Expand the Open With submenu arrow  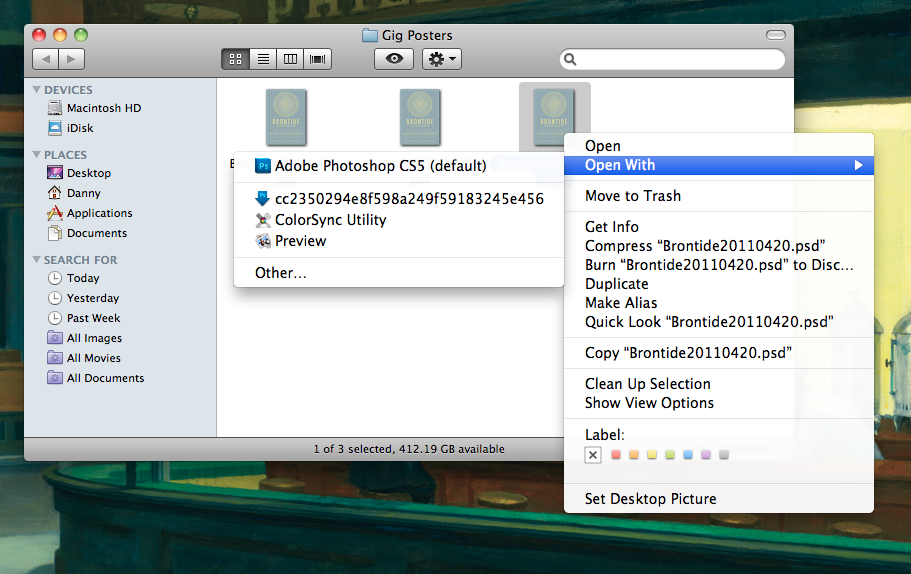click(858, 165)
